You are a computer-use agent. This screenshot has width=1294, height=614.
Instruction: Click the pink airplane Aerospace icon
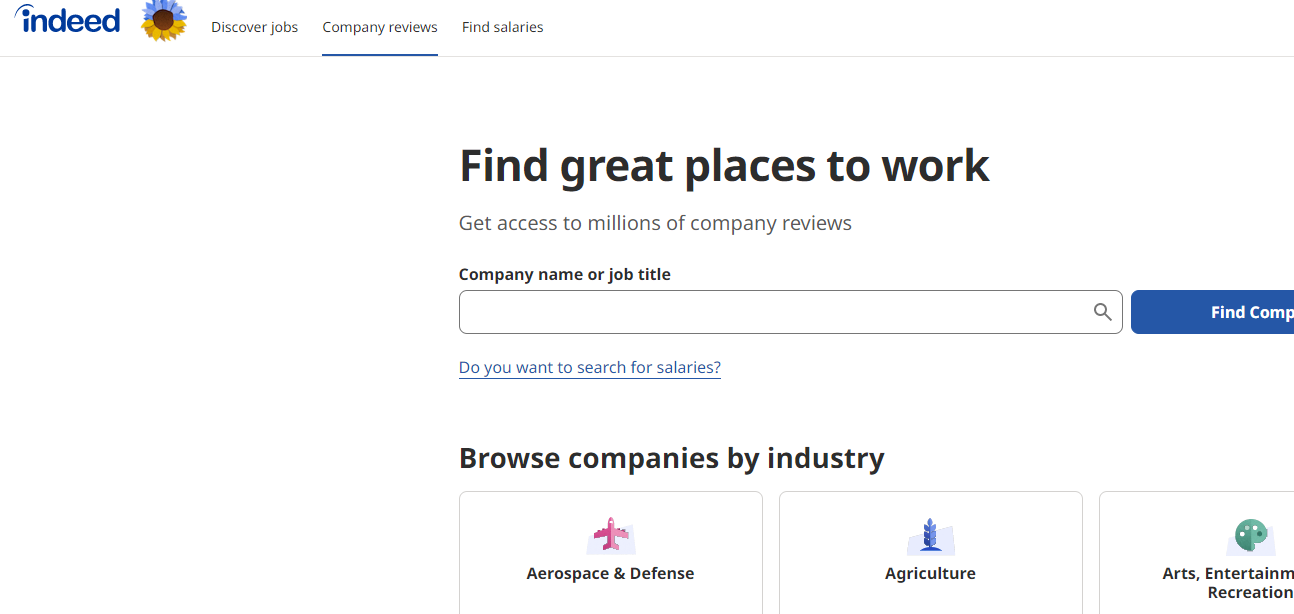pyautogui.click(x=610, y=536)
